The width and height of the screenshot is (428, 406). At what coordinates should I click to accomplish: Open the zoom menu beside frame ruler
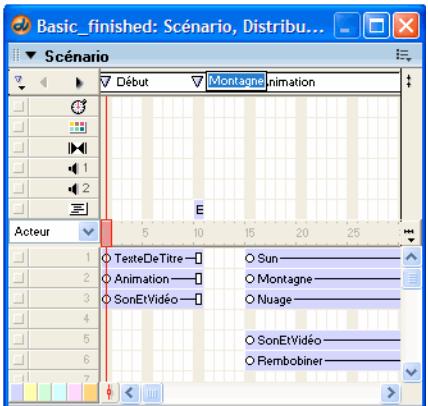(409, 235)
